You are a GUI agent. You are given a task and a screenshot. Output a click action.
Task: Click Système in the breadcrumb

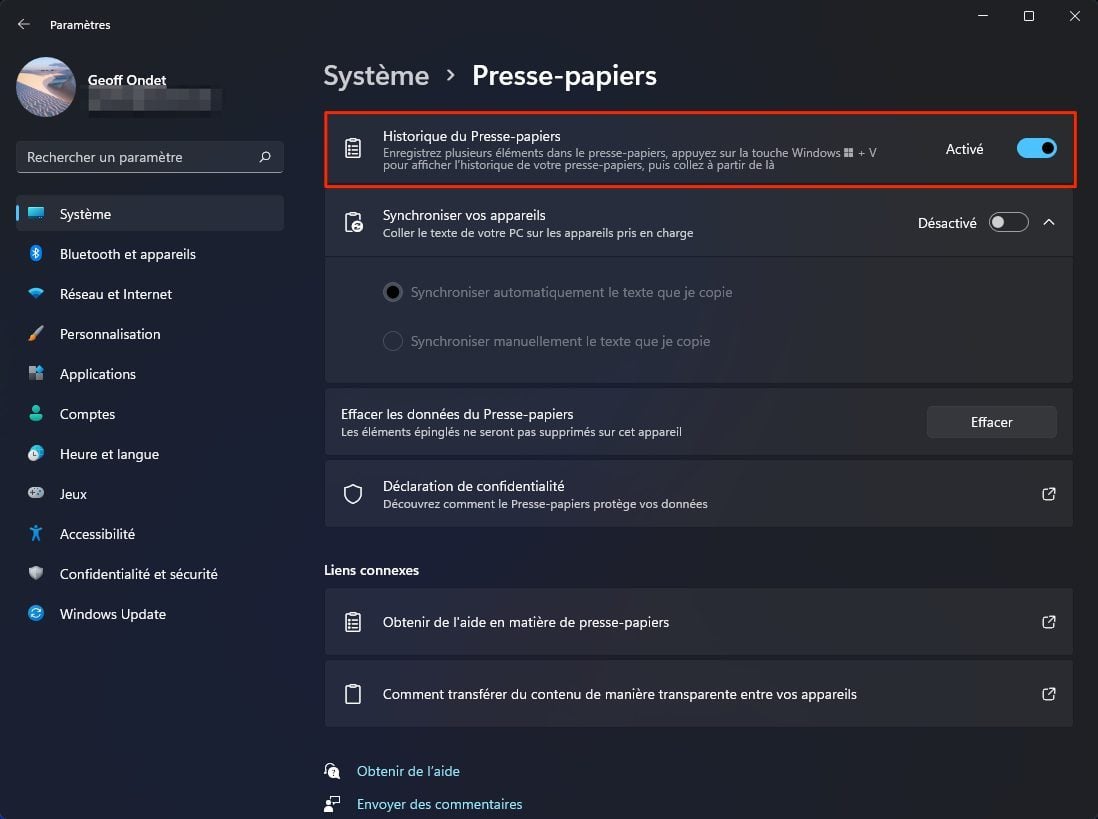(x=376, y=76)
